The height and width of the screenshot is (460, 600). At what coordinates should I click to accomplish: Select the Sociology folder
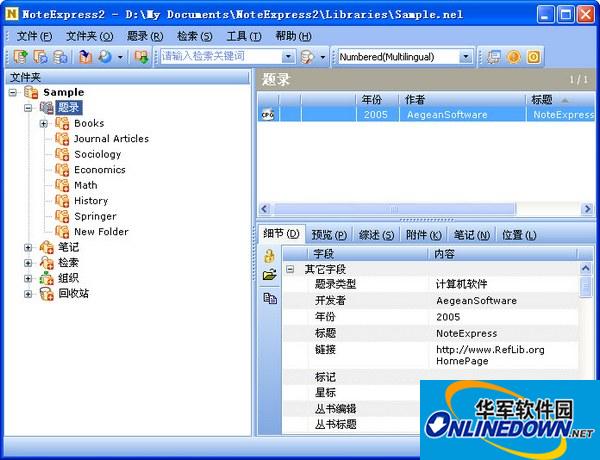[98, 154]
